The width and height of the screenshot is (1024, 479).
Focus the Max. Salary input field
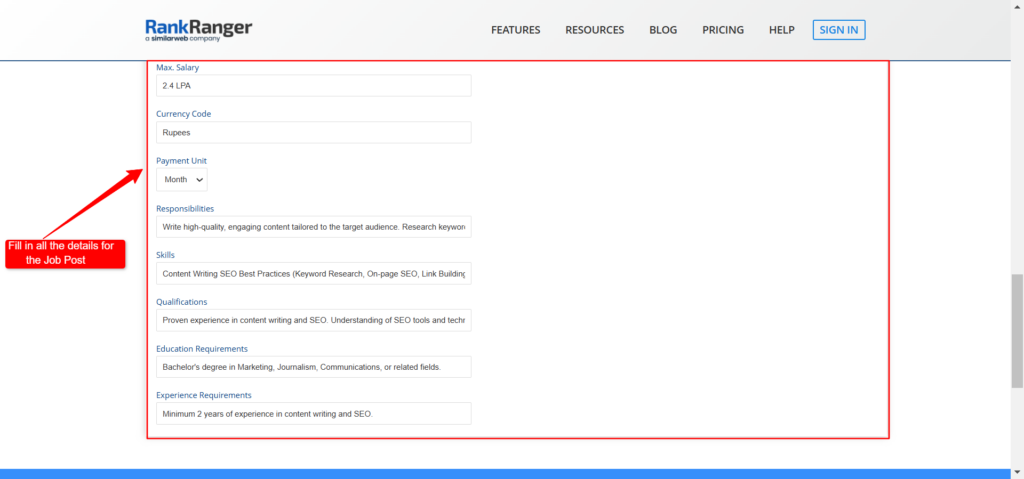[313, 86]
